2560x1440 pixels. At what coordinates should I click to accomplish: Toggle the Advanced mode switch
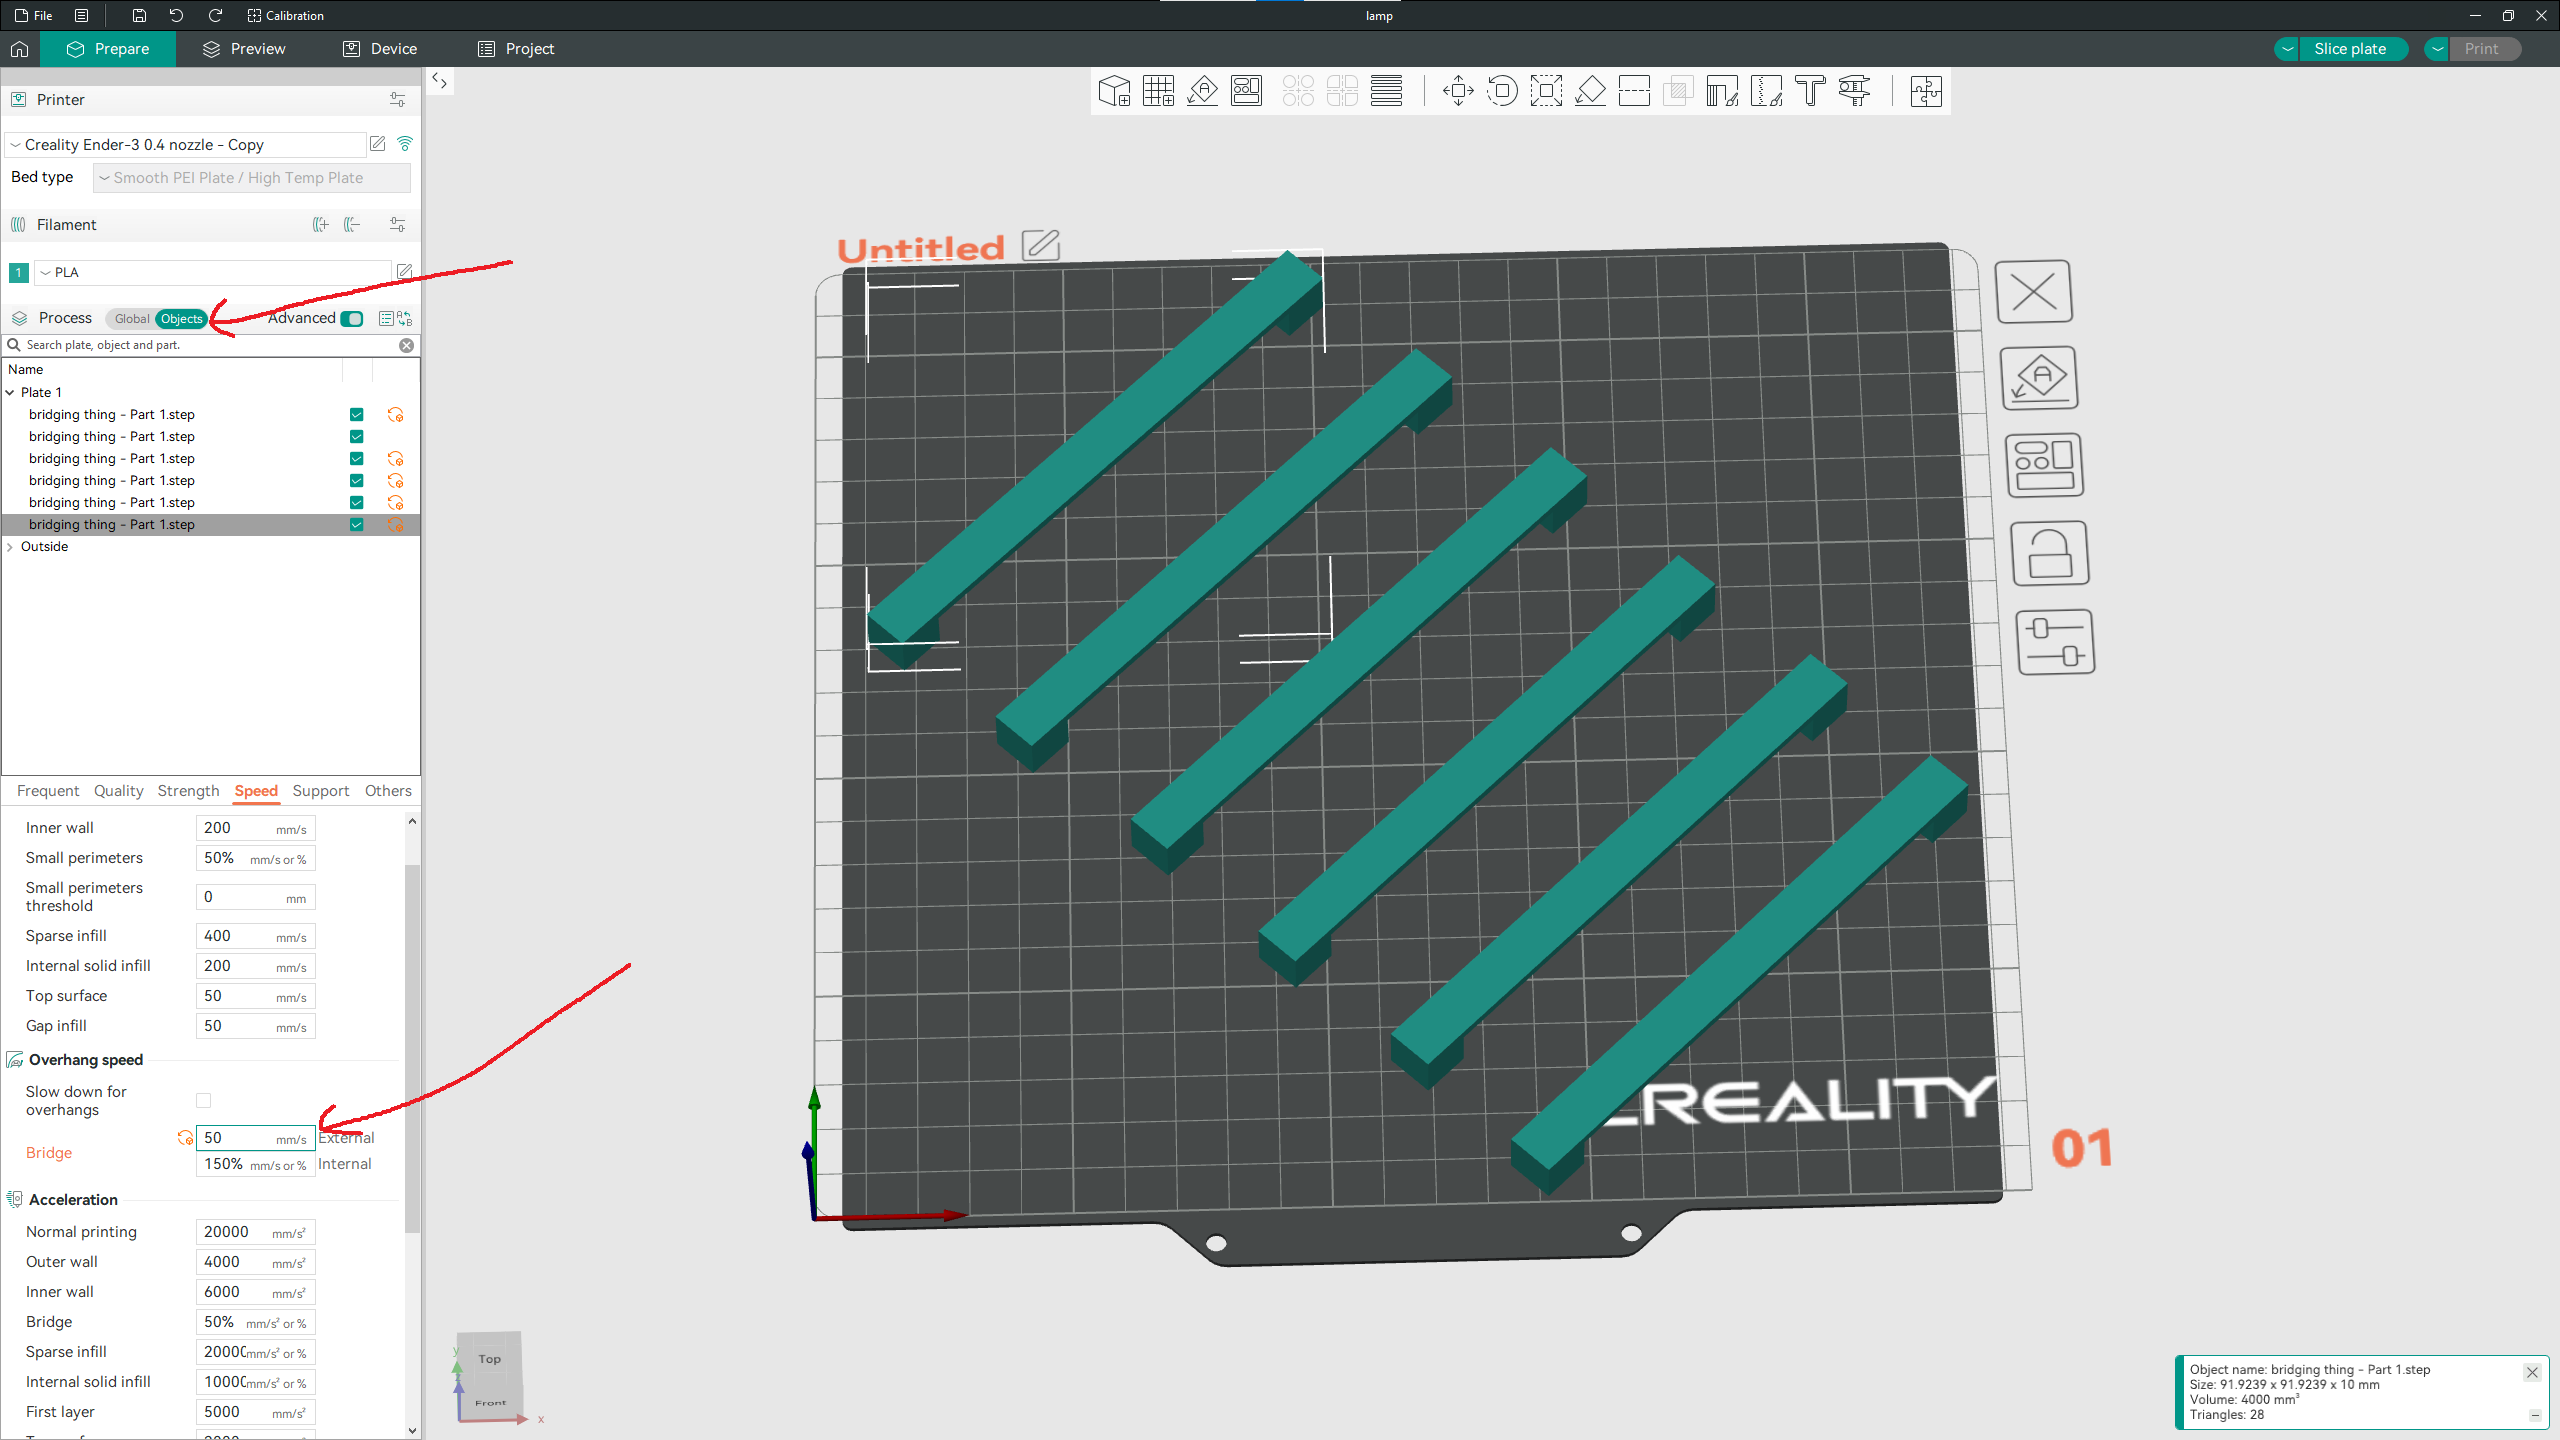click(x=352, y=319)
